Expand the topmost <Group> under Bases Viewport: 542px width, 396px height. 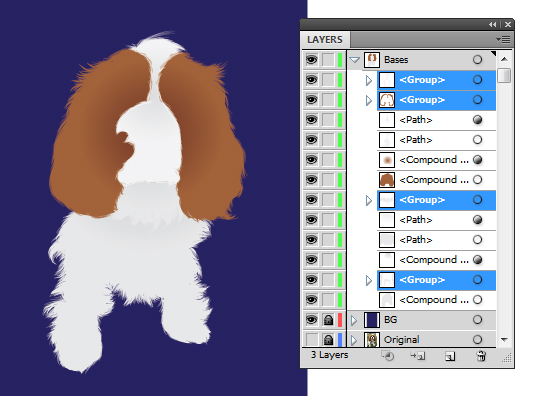pos(369,80)
